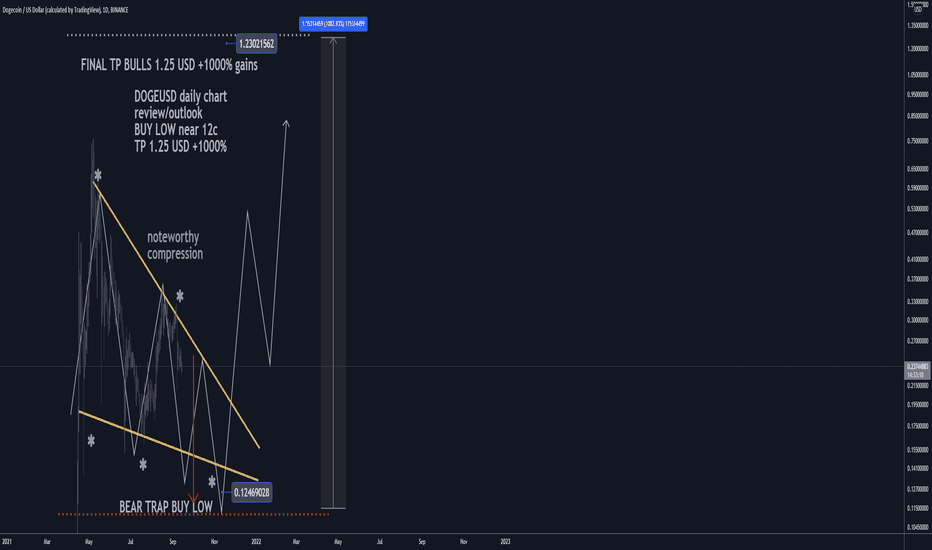Click the asterisk marker above BEAR TRAP text

[212, 482]
